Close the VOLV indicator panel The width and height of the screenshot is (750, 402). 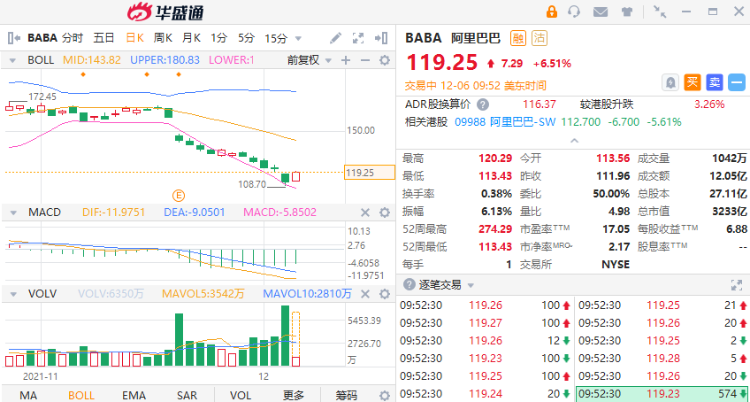[365, 294]
